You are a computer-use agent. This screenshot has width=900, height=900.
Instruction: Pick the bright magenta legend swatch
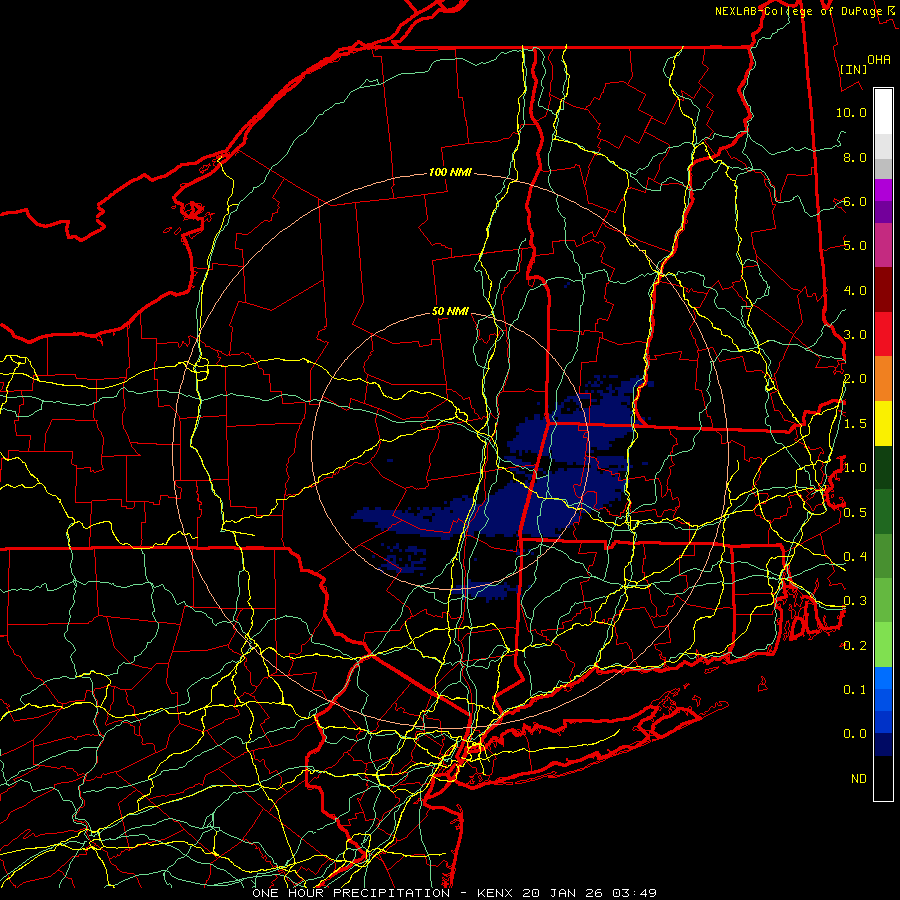tap(883, 190)
